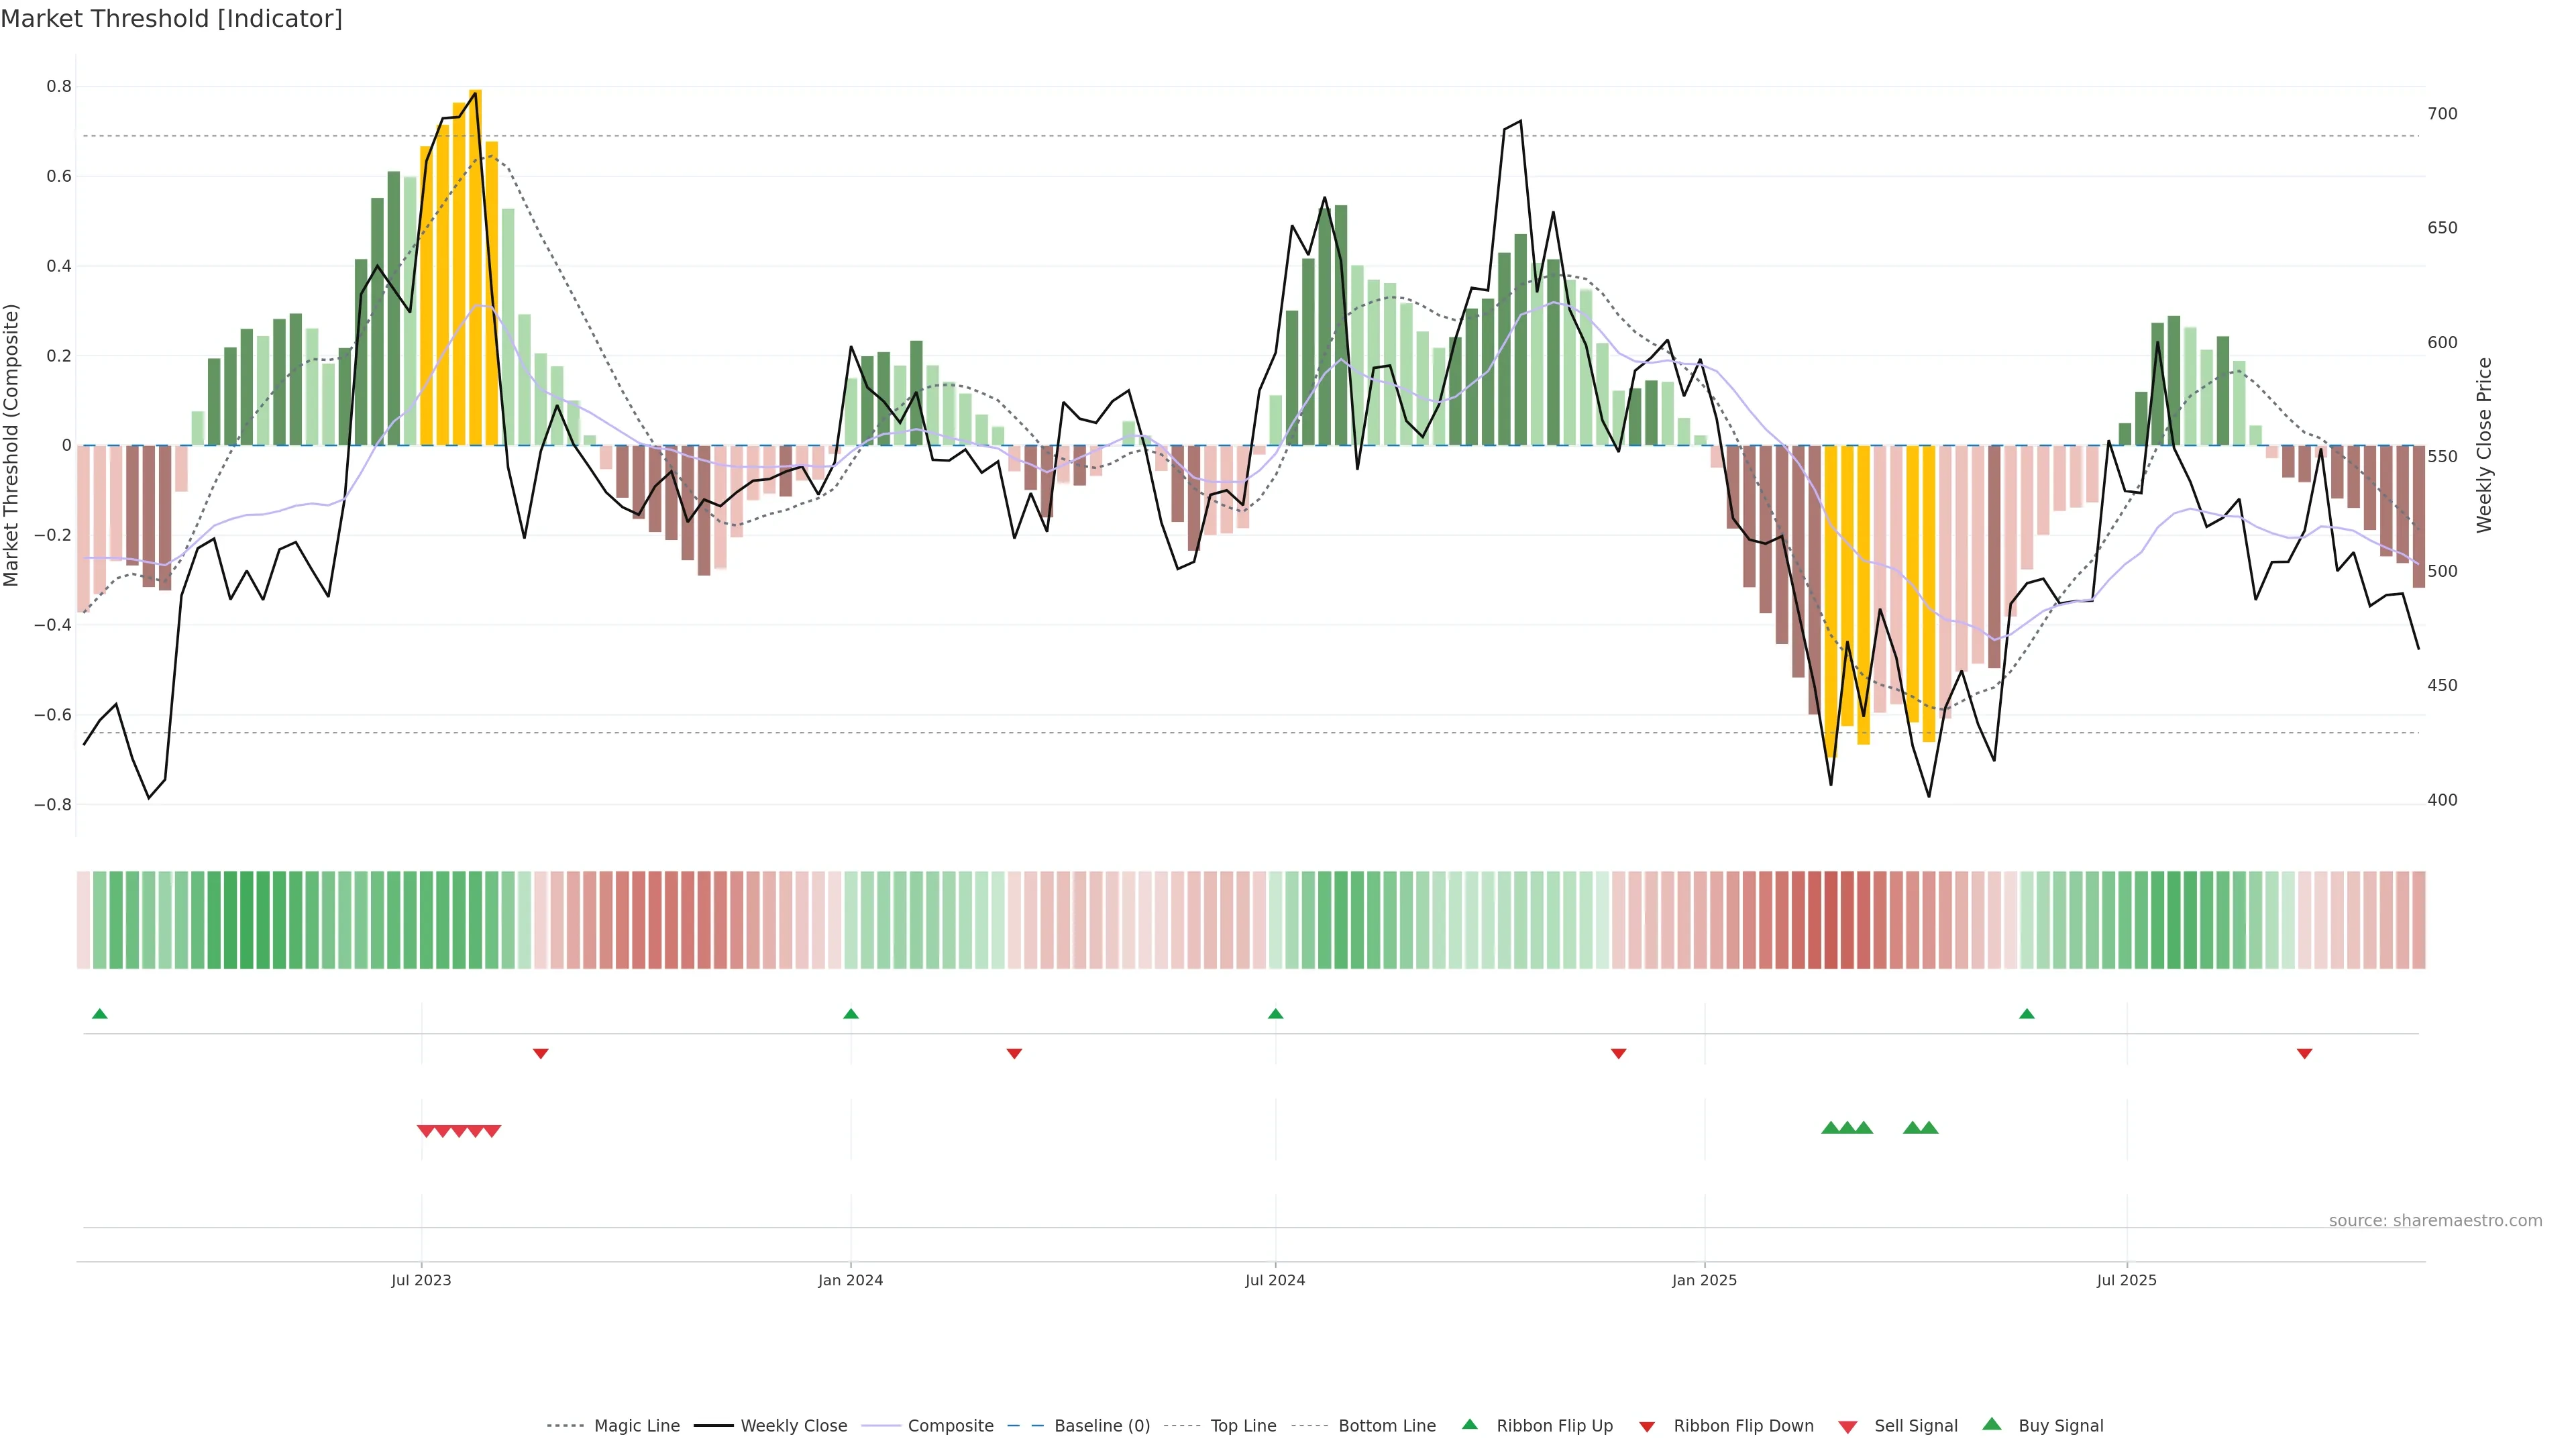This screenshot has width=2576, height=1449.
Task: Click the Ribbon Flip Up marker at Jan 2024
Action: [851, 1014]
